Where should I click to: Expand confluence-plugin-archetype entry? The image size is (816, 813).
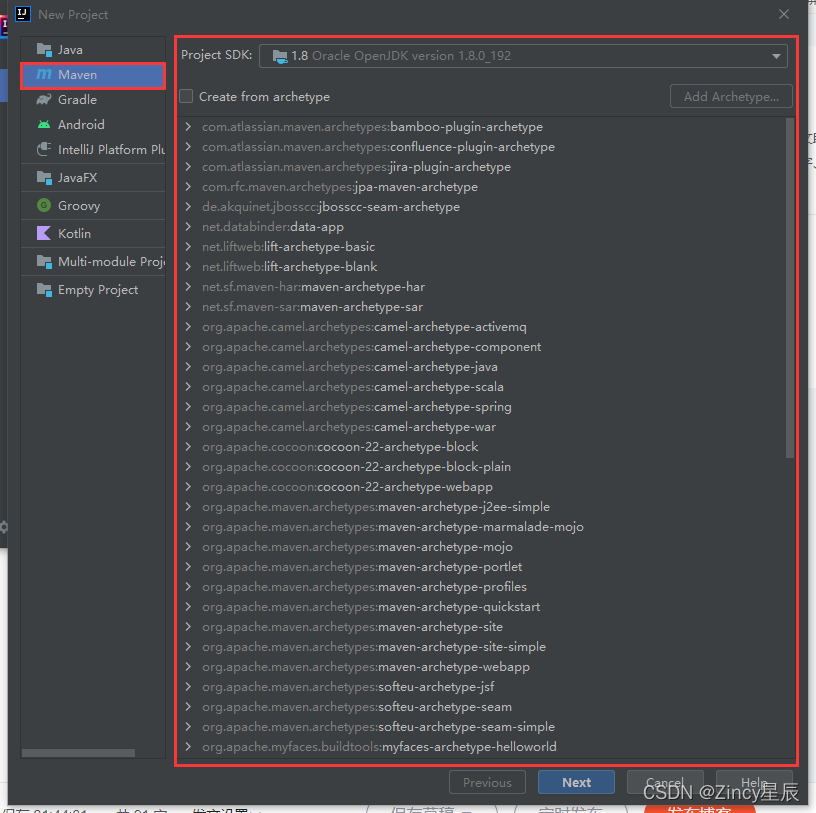pyautogui.click(x=188, y=147)
